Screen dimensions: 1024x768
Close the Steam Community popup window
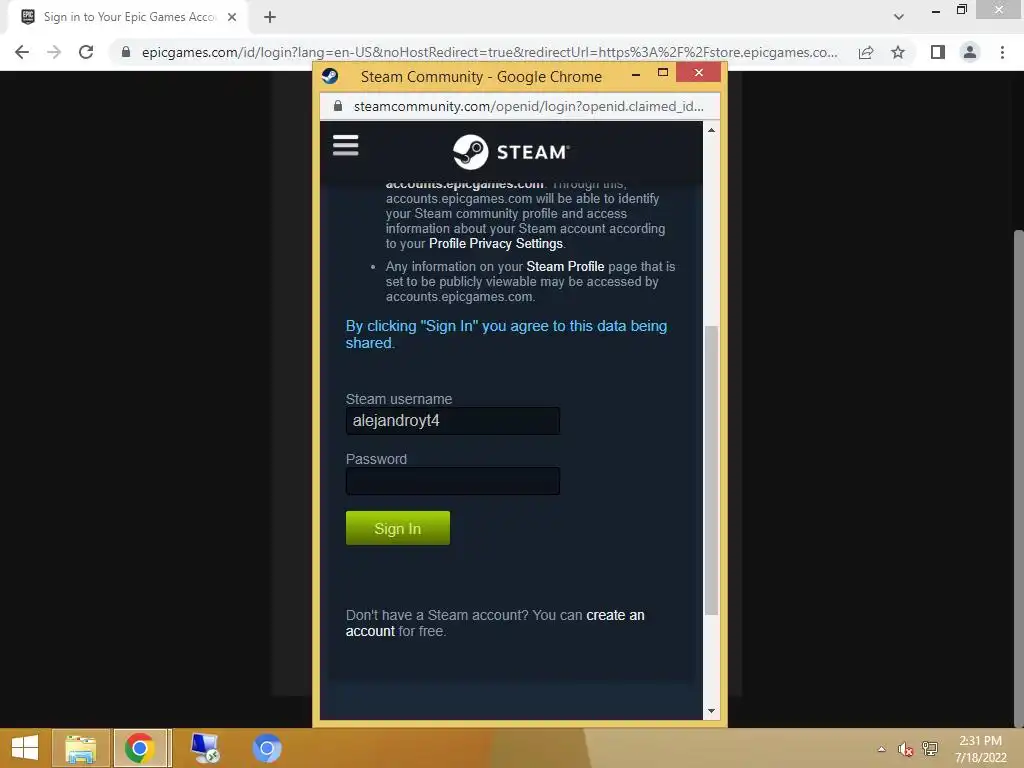click(x=699, y=72)
